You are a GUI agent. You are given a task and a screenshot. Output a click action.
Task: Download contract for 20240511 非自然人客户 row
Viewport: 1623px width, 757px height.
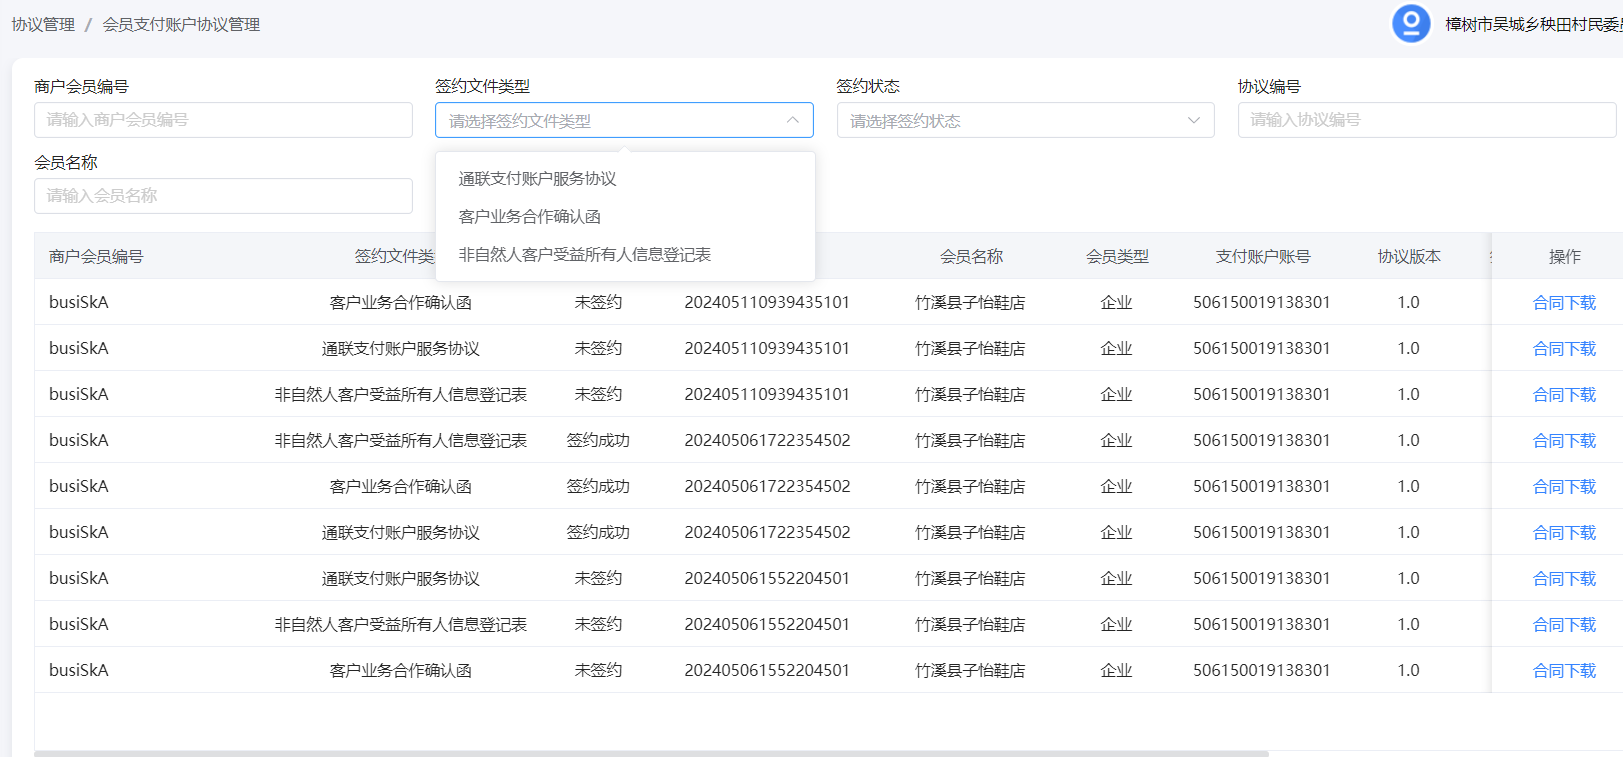point(1564,395)
